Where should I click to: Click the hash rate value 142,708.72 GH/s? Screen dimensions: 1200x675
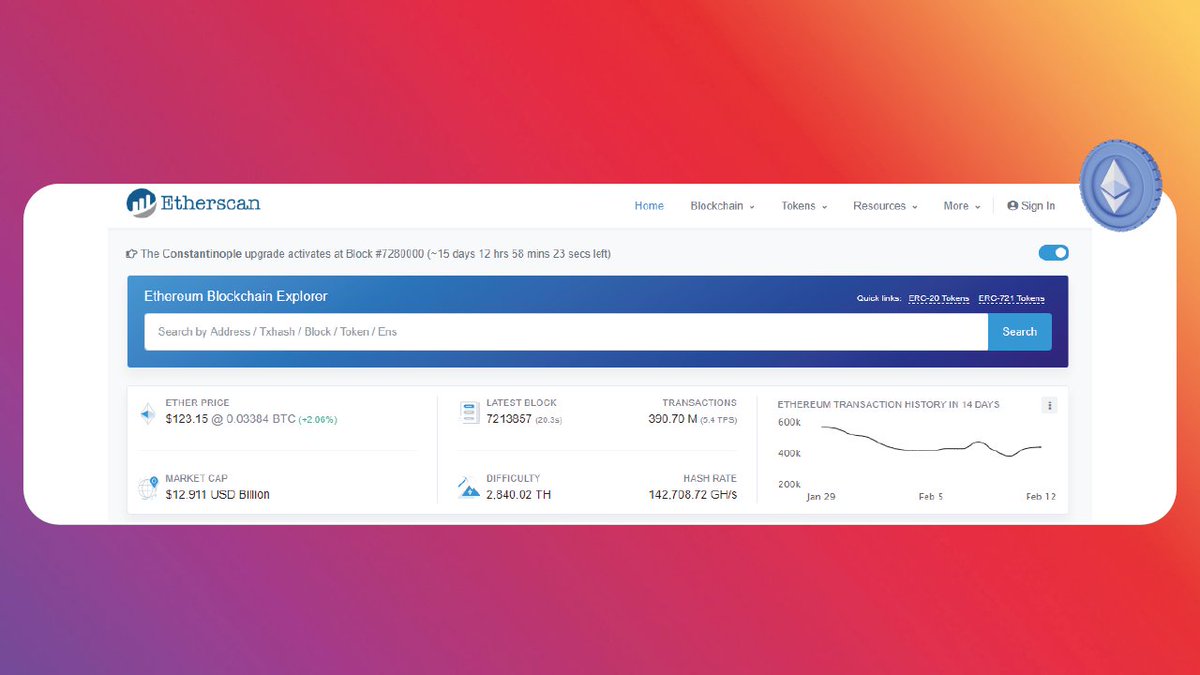693,494
